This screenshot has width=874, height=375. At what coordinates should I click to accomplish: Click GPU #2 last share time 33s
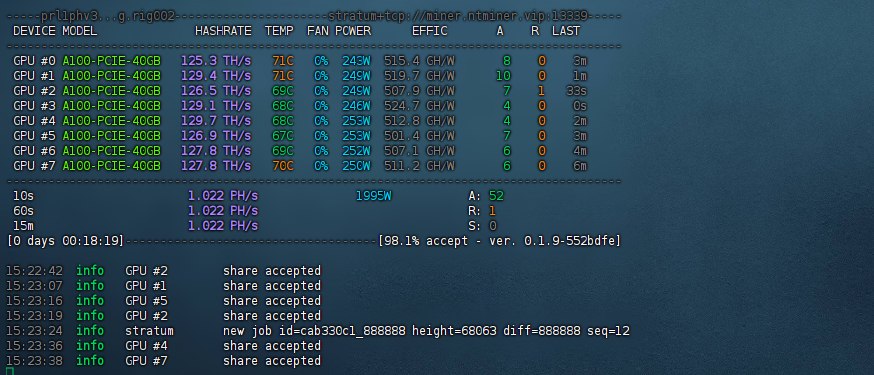pyautogui.click(x=576, y=91)
